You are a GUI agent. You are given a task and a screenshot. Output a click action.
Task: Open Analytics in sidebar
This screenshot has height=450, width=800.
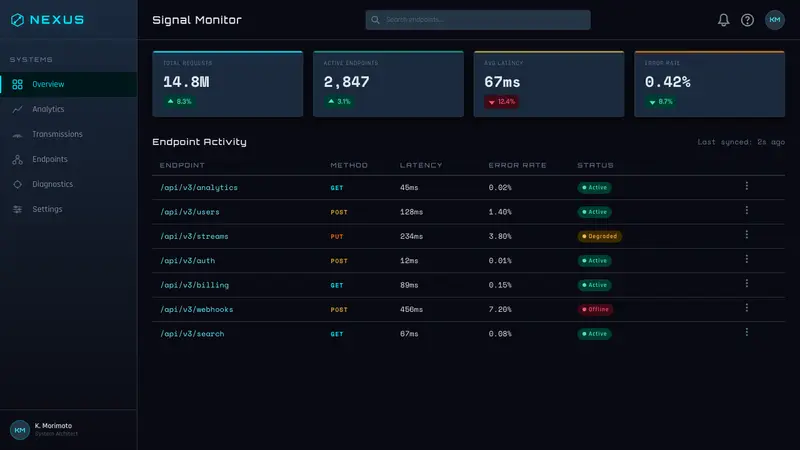click(68, 109)
